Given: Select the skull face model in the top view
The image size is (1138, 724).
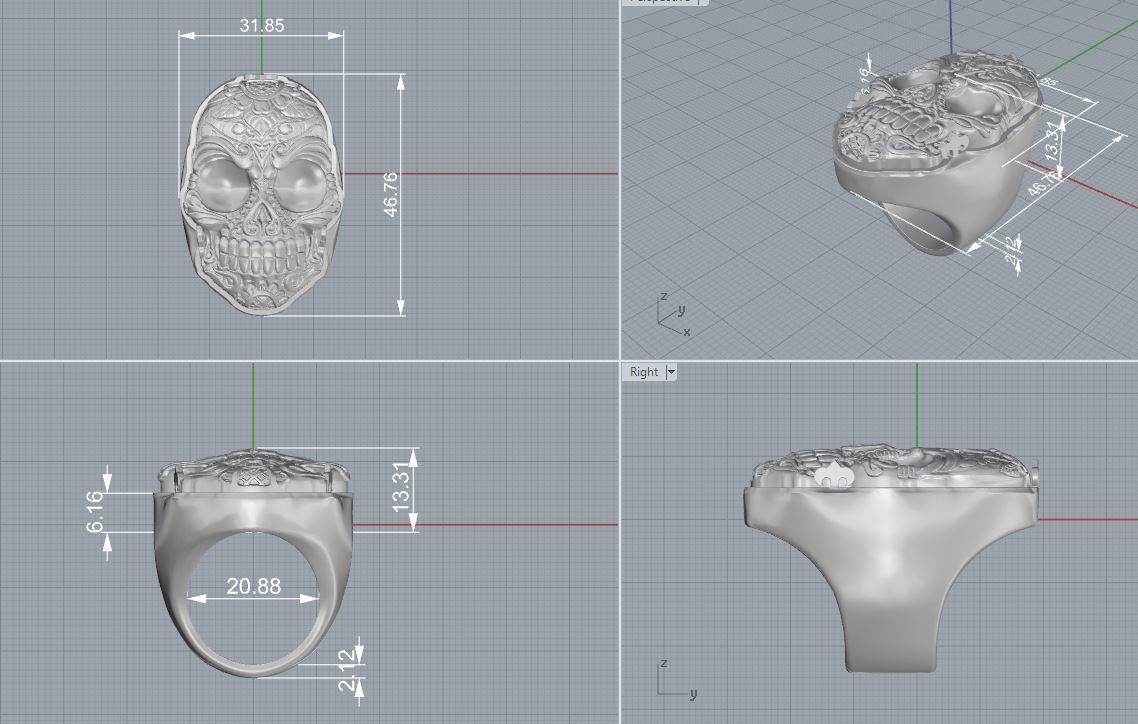Looking at the screenshot, I should click(x=261, y=194).
